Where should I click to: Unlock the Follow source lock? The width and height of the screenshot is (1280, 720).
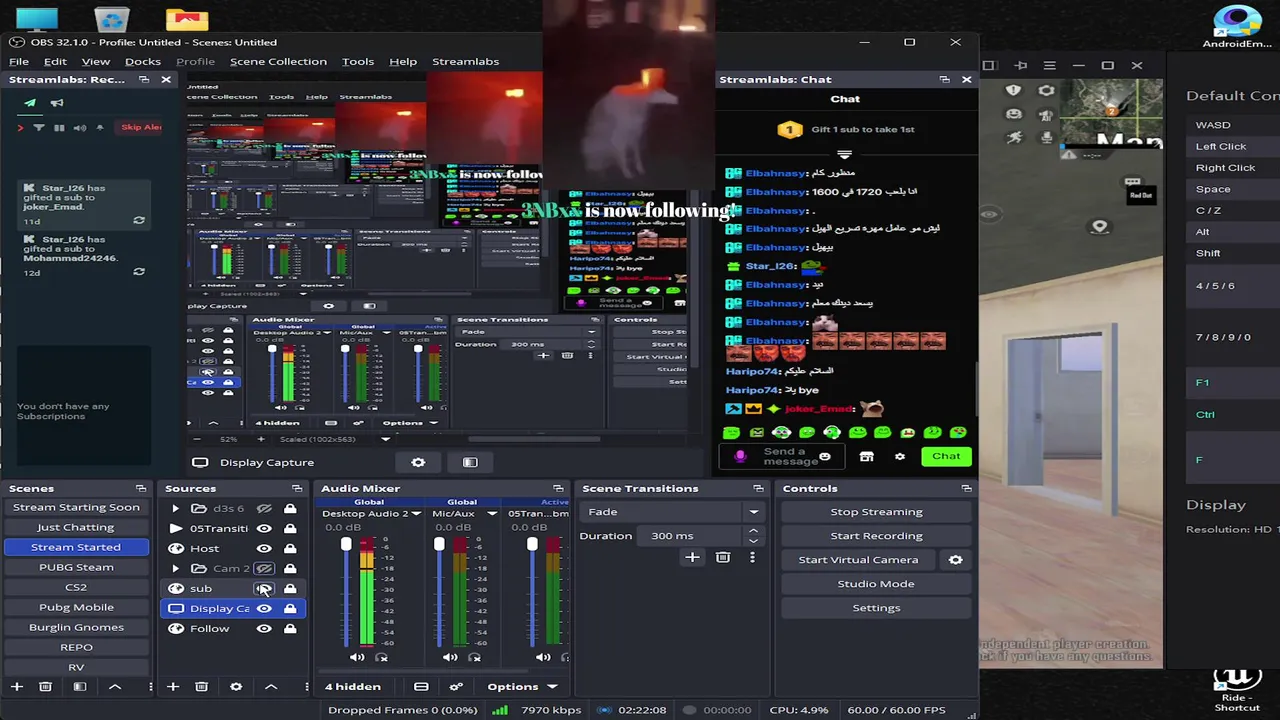point(290,629)
